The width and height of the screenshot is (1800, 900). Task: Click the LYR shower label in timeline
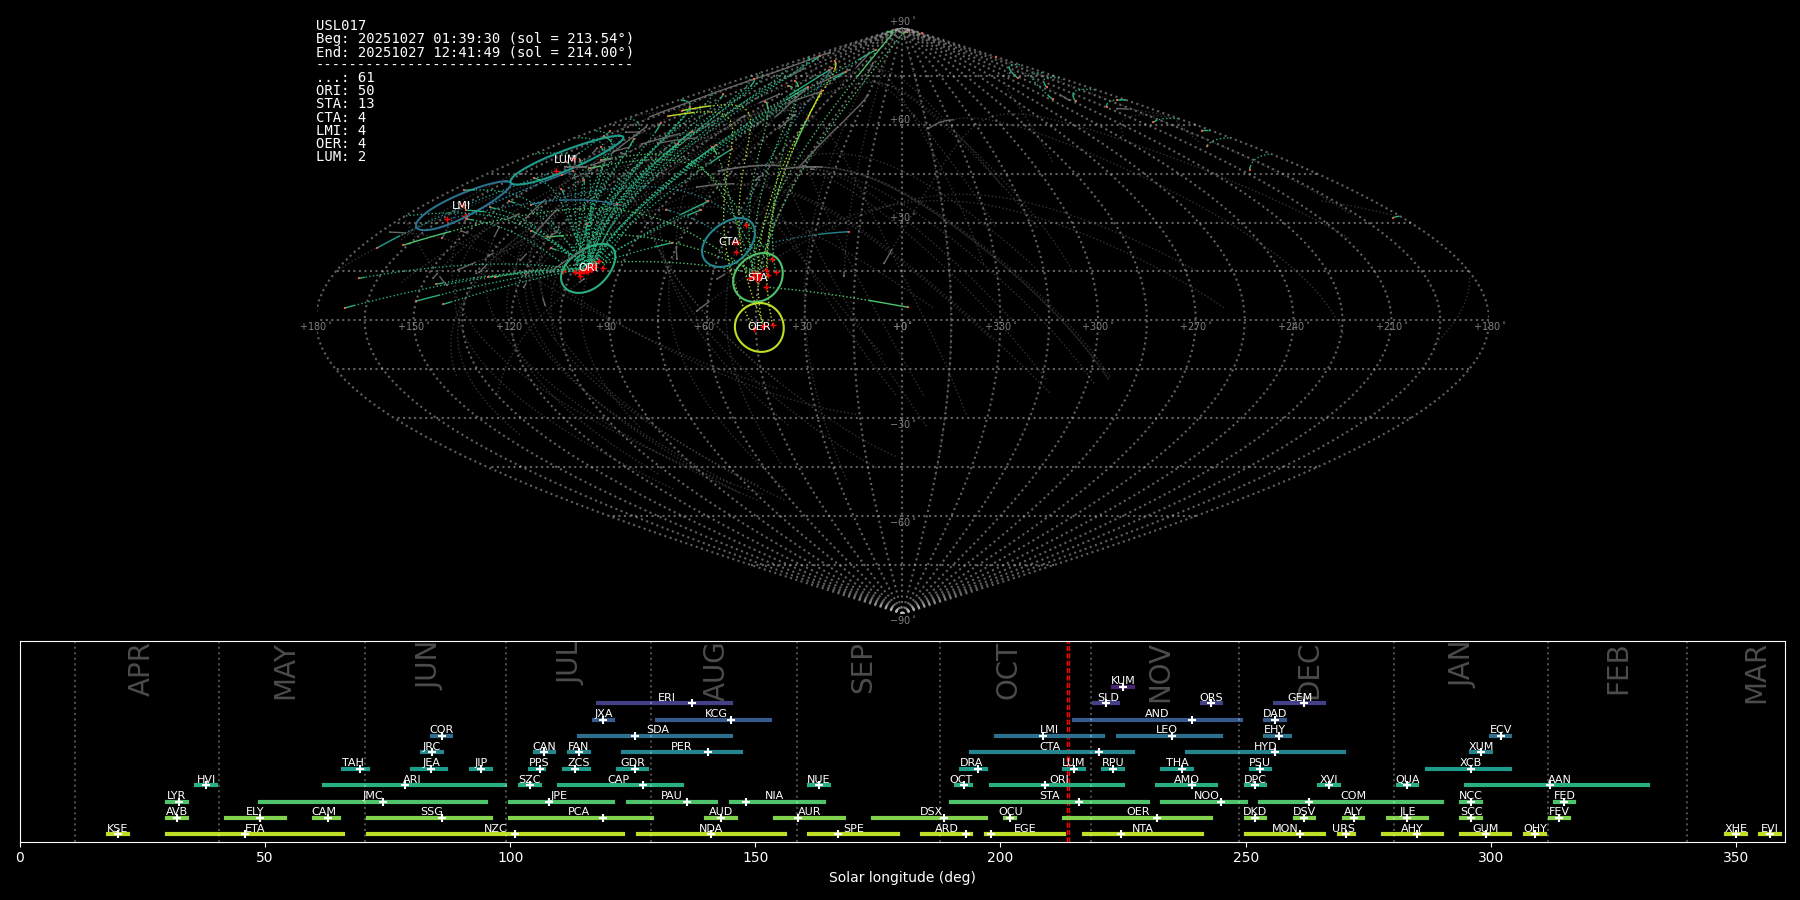pyautogui.click(x=176, y=796)
